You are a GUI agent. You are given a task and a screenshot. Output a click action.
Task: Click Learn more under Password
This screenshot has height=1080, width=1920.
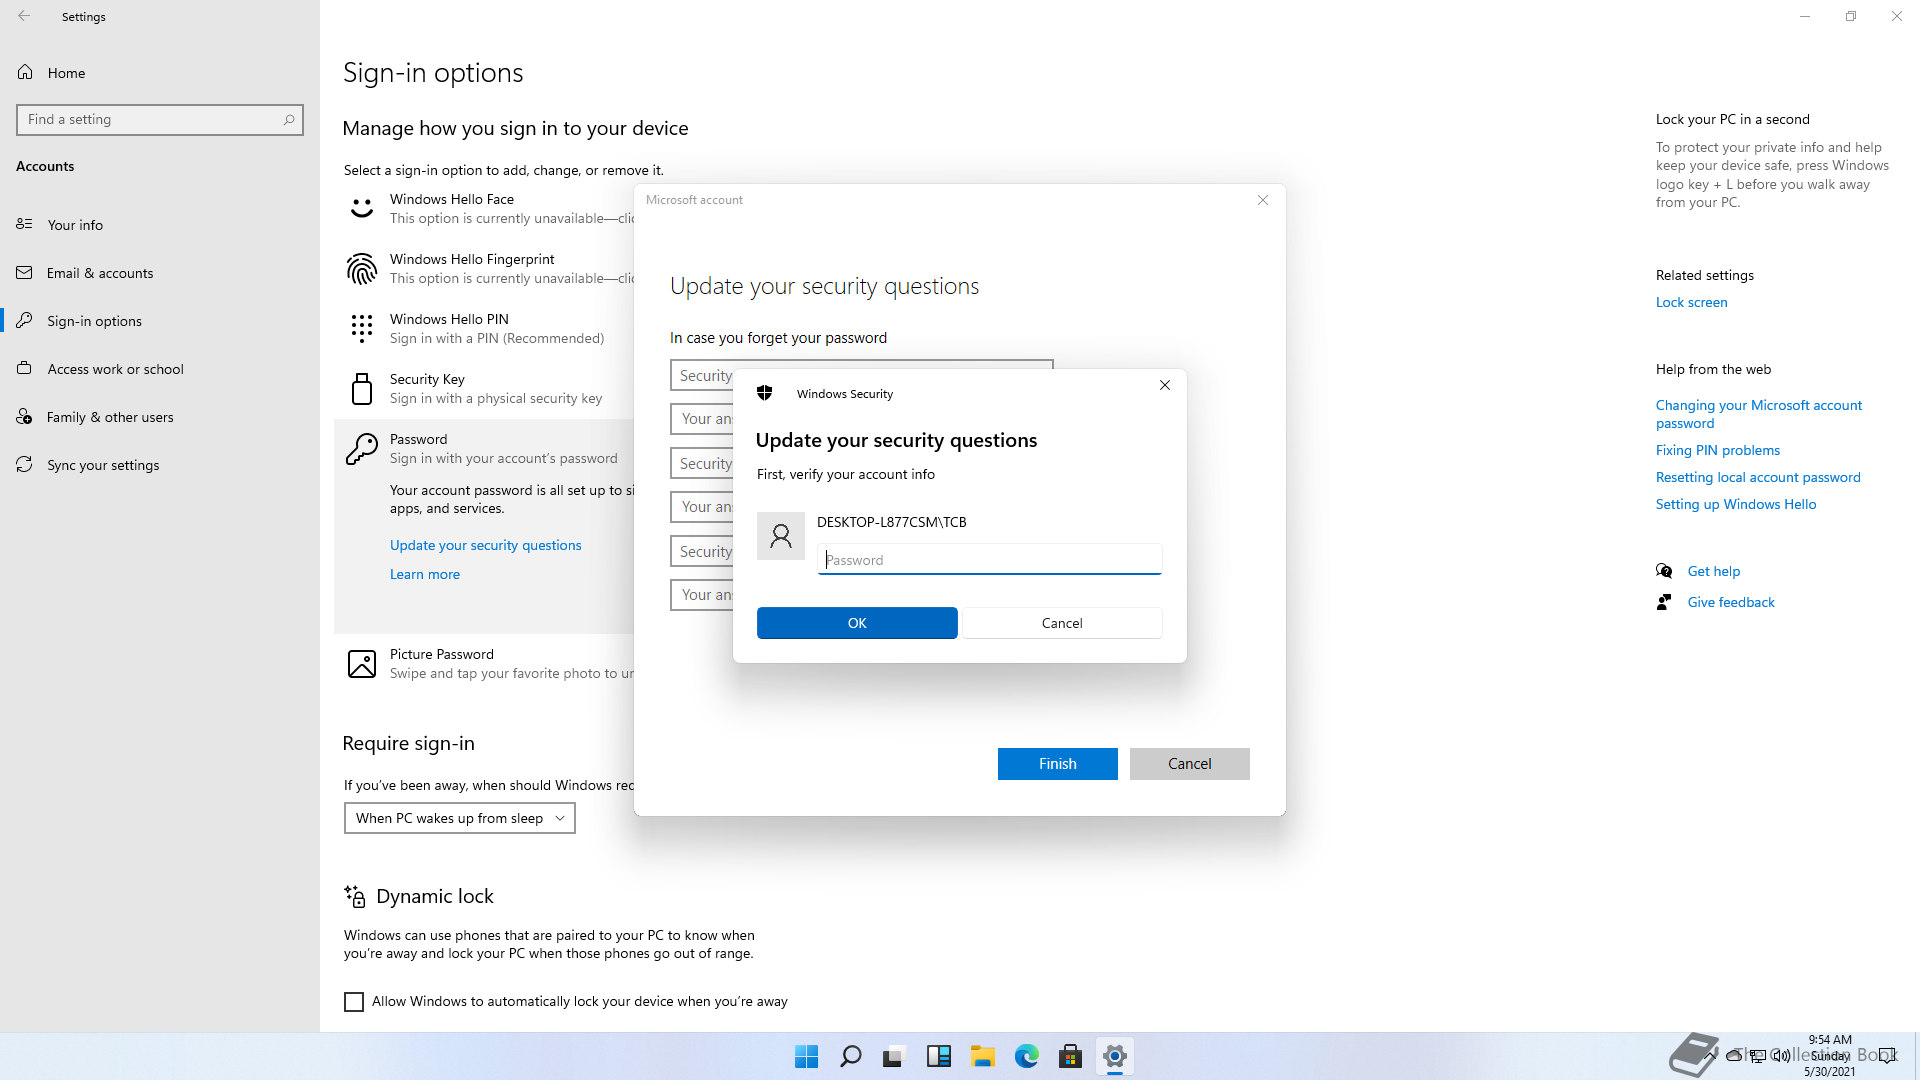[x=425, y=574]
